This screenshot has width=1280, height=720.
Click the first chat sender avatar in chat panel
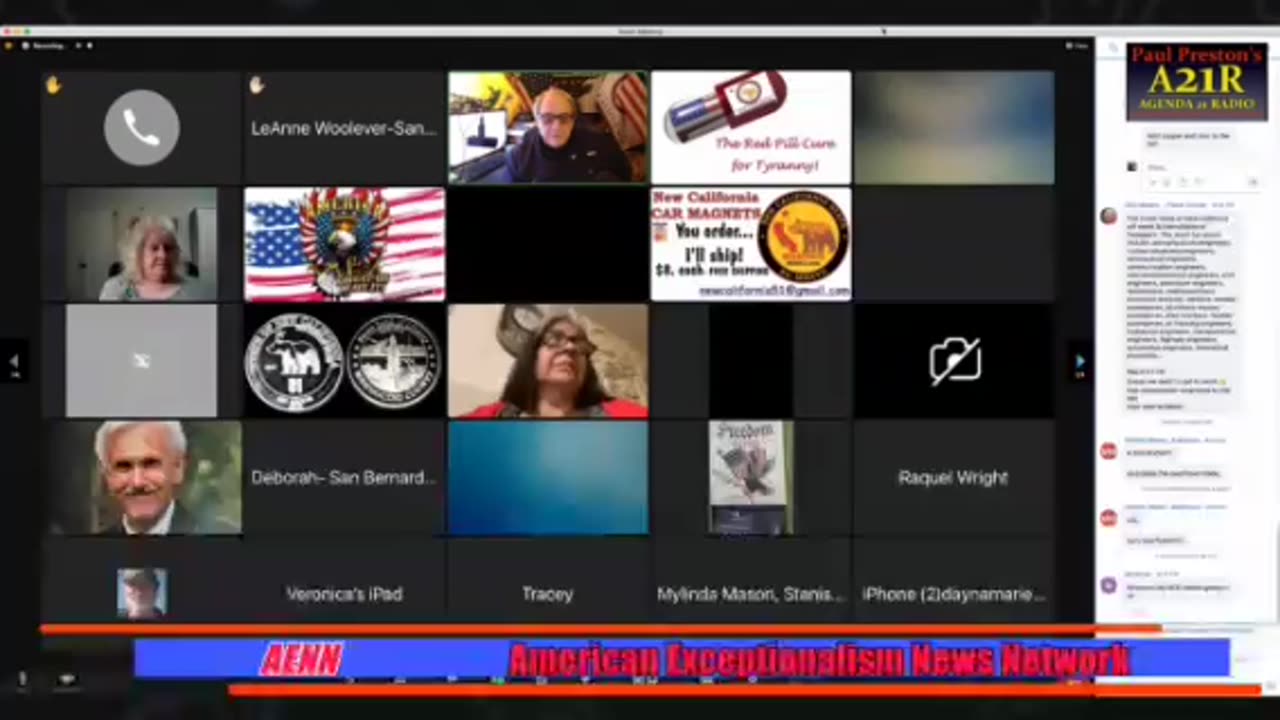pyautogui.click(x=1109, y=216)
